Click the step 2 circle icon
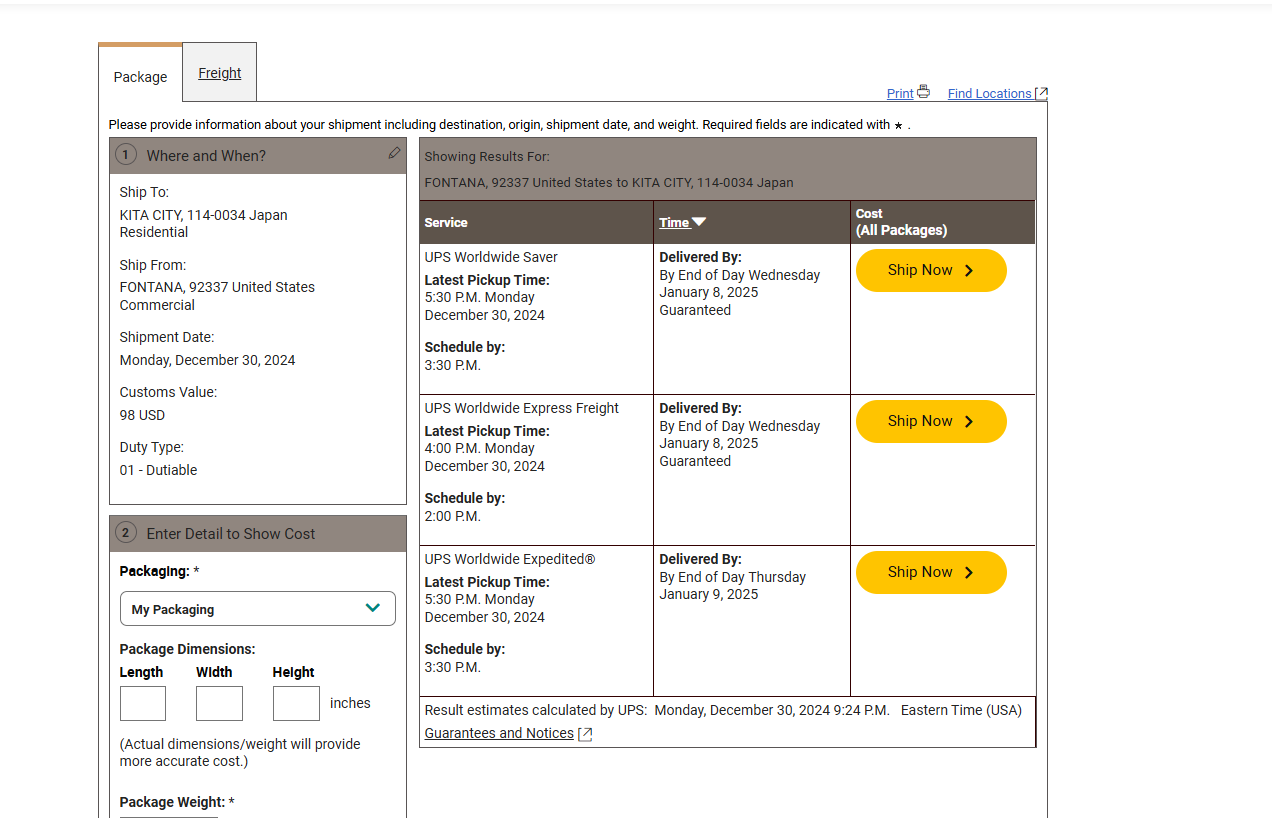Viewport: 1272px width, 818px height. pyautogui.click(x=125, y=533)
